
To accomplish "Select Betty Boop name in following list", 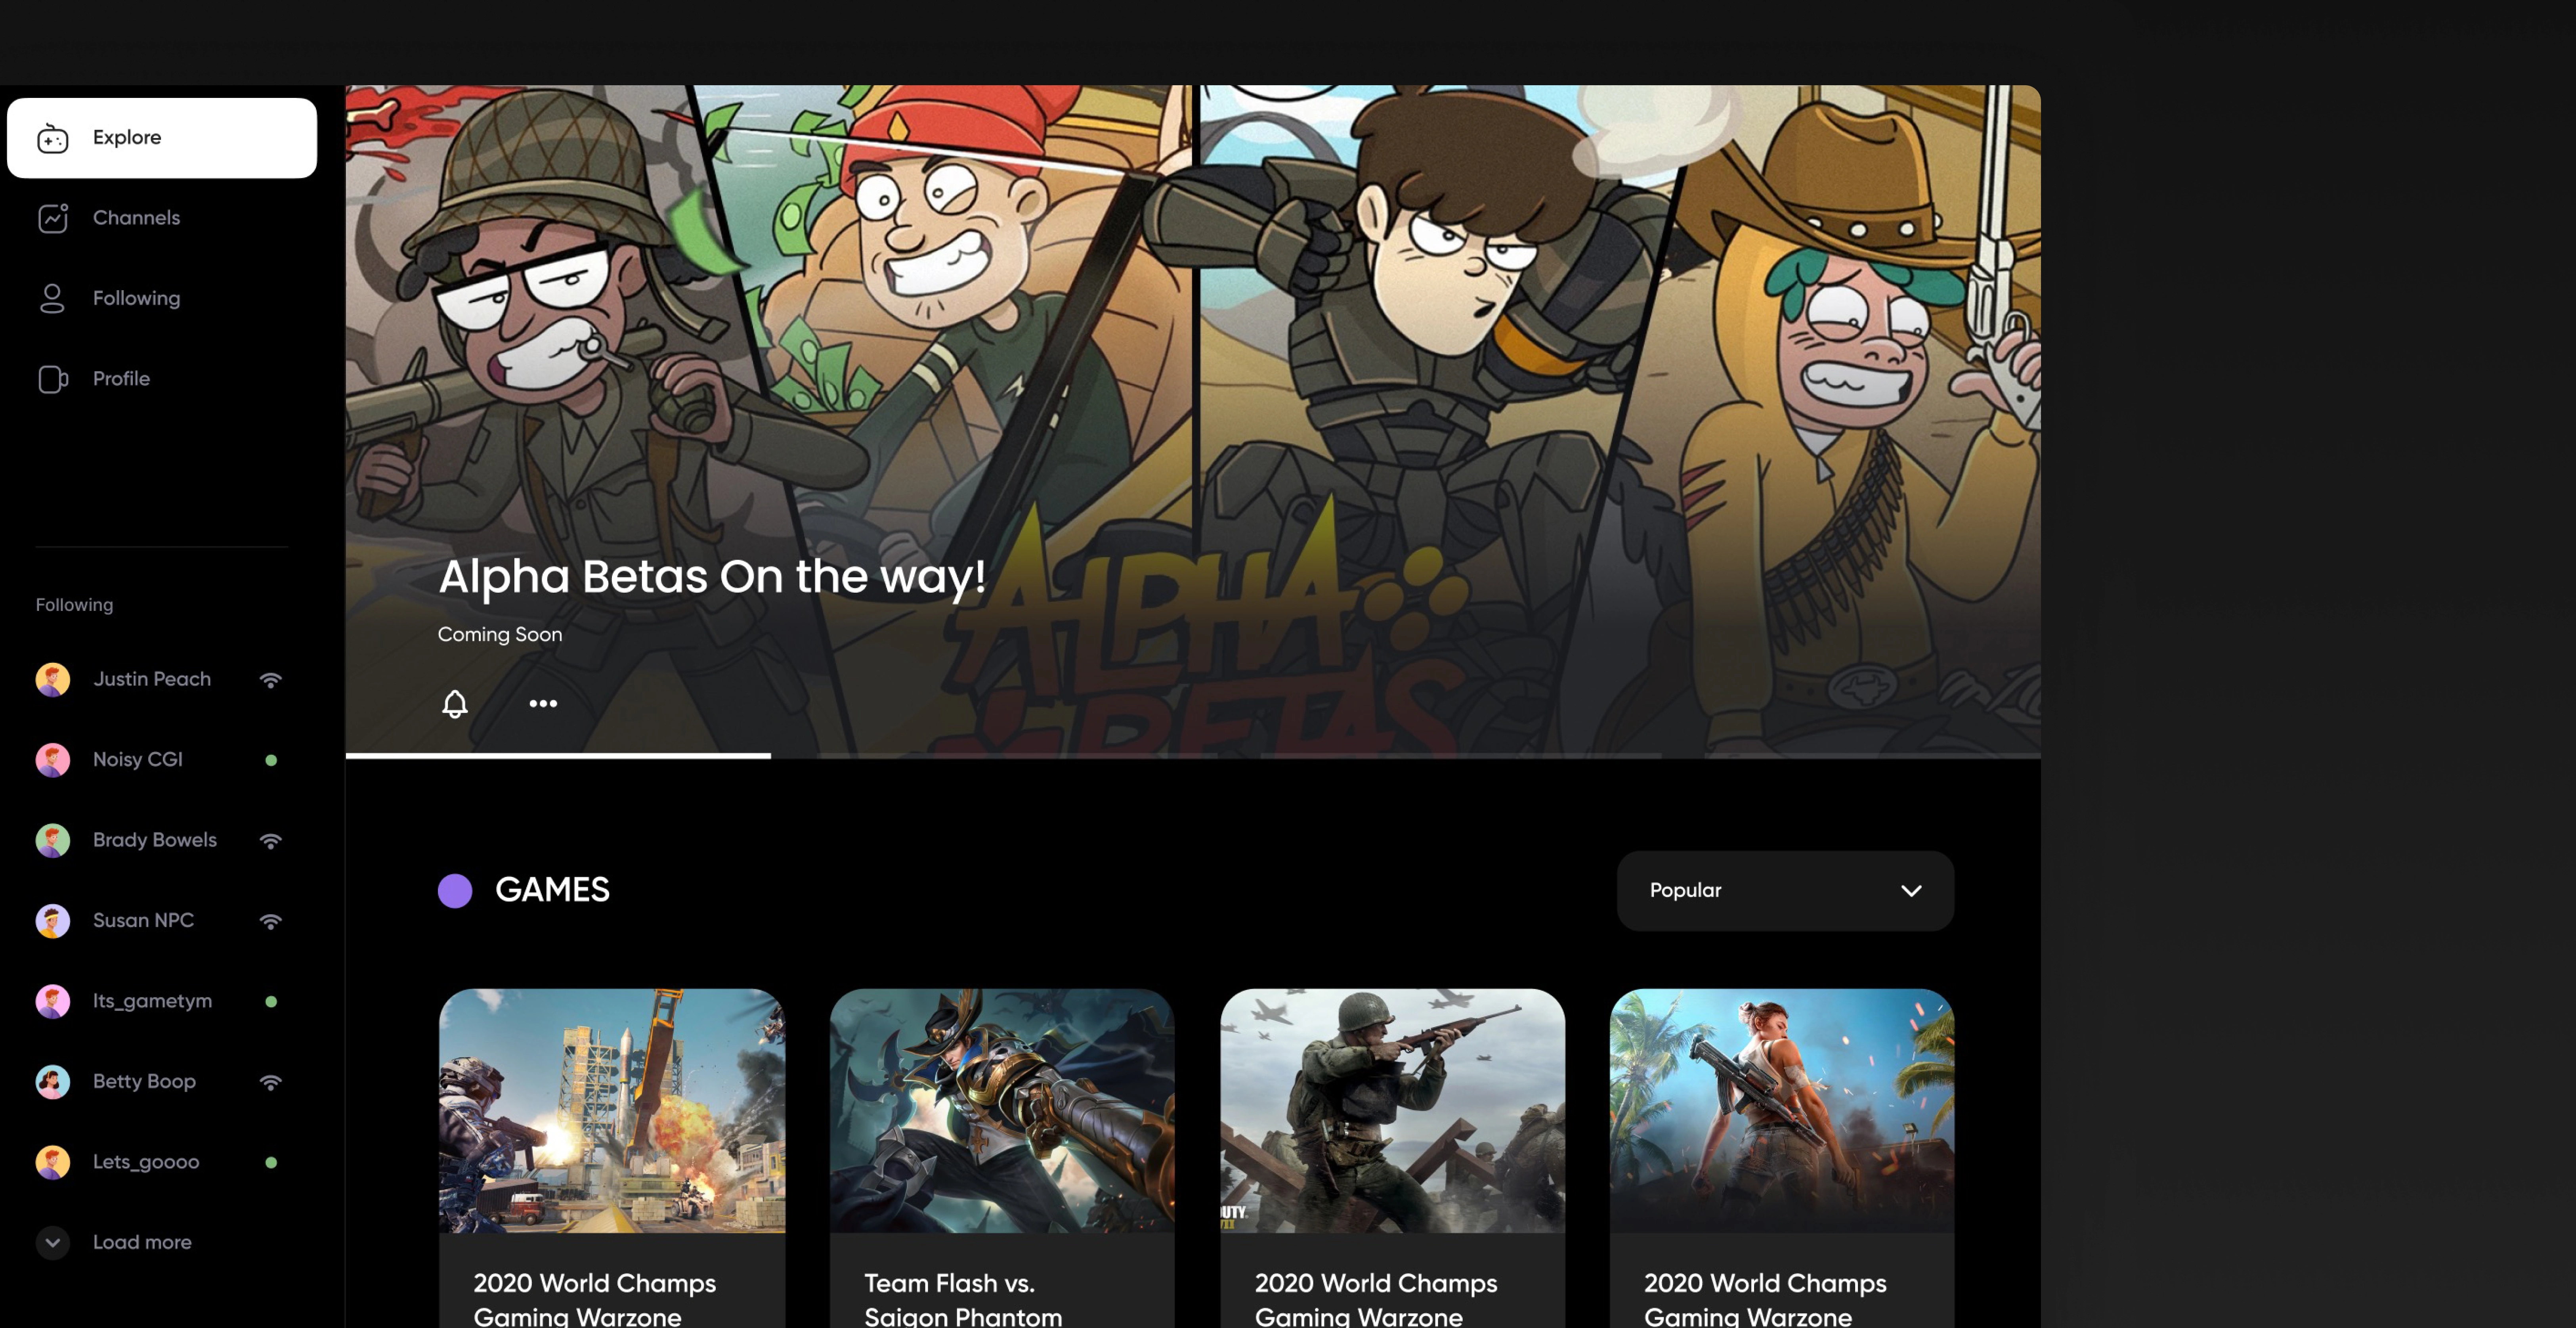I will click(x=144, y=1082).
